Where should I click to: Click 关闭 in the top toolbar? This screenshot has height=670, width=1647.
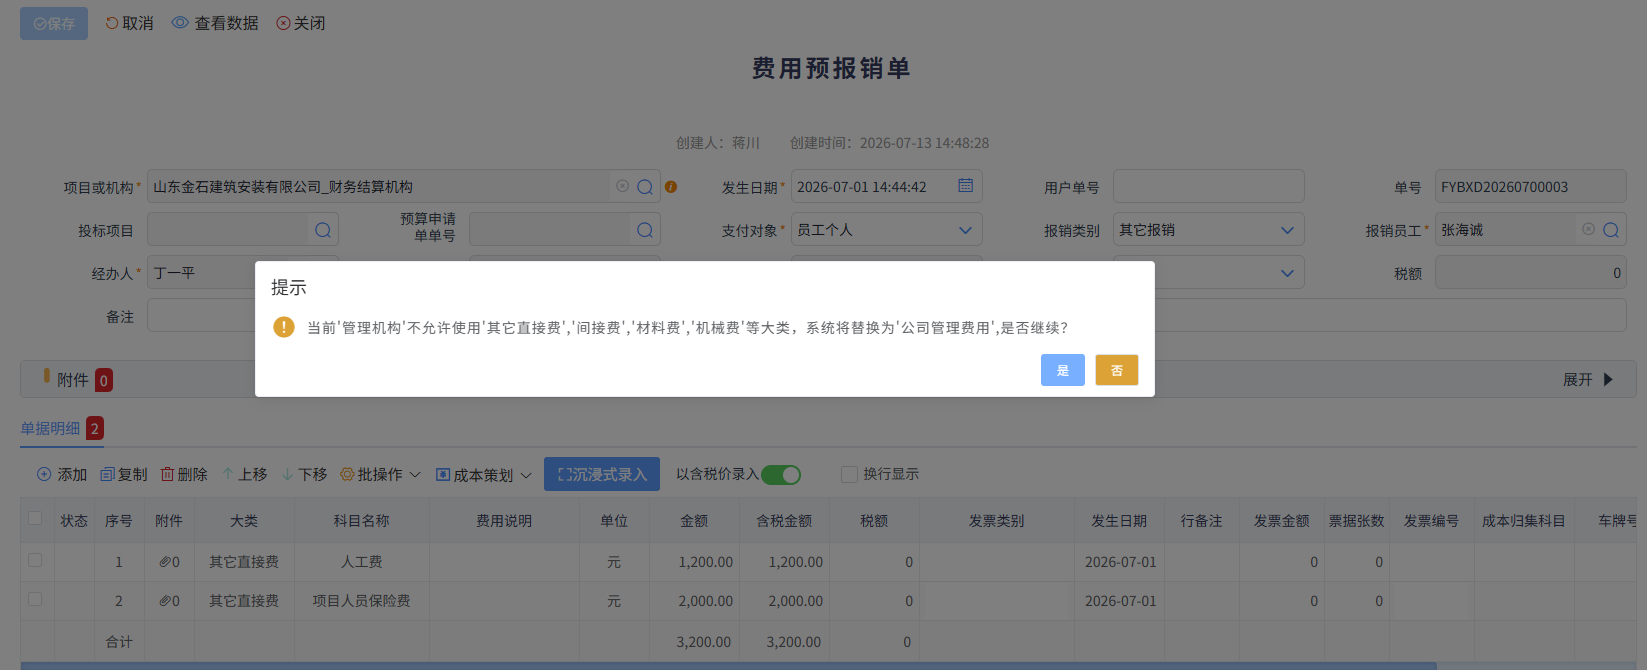tap(301, 23)
